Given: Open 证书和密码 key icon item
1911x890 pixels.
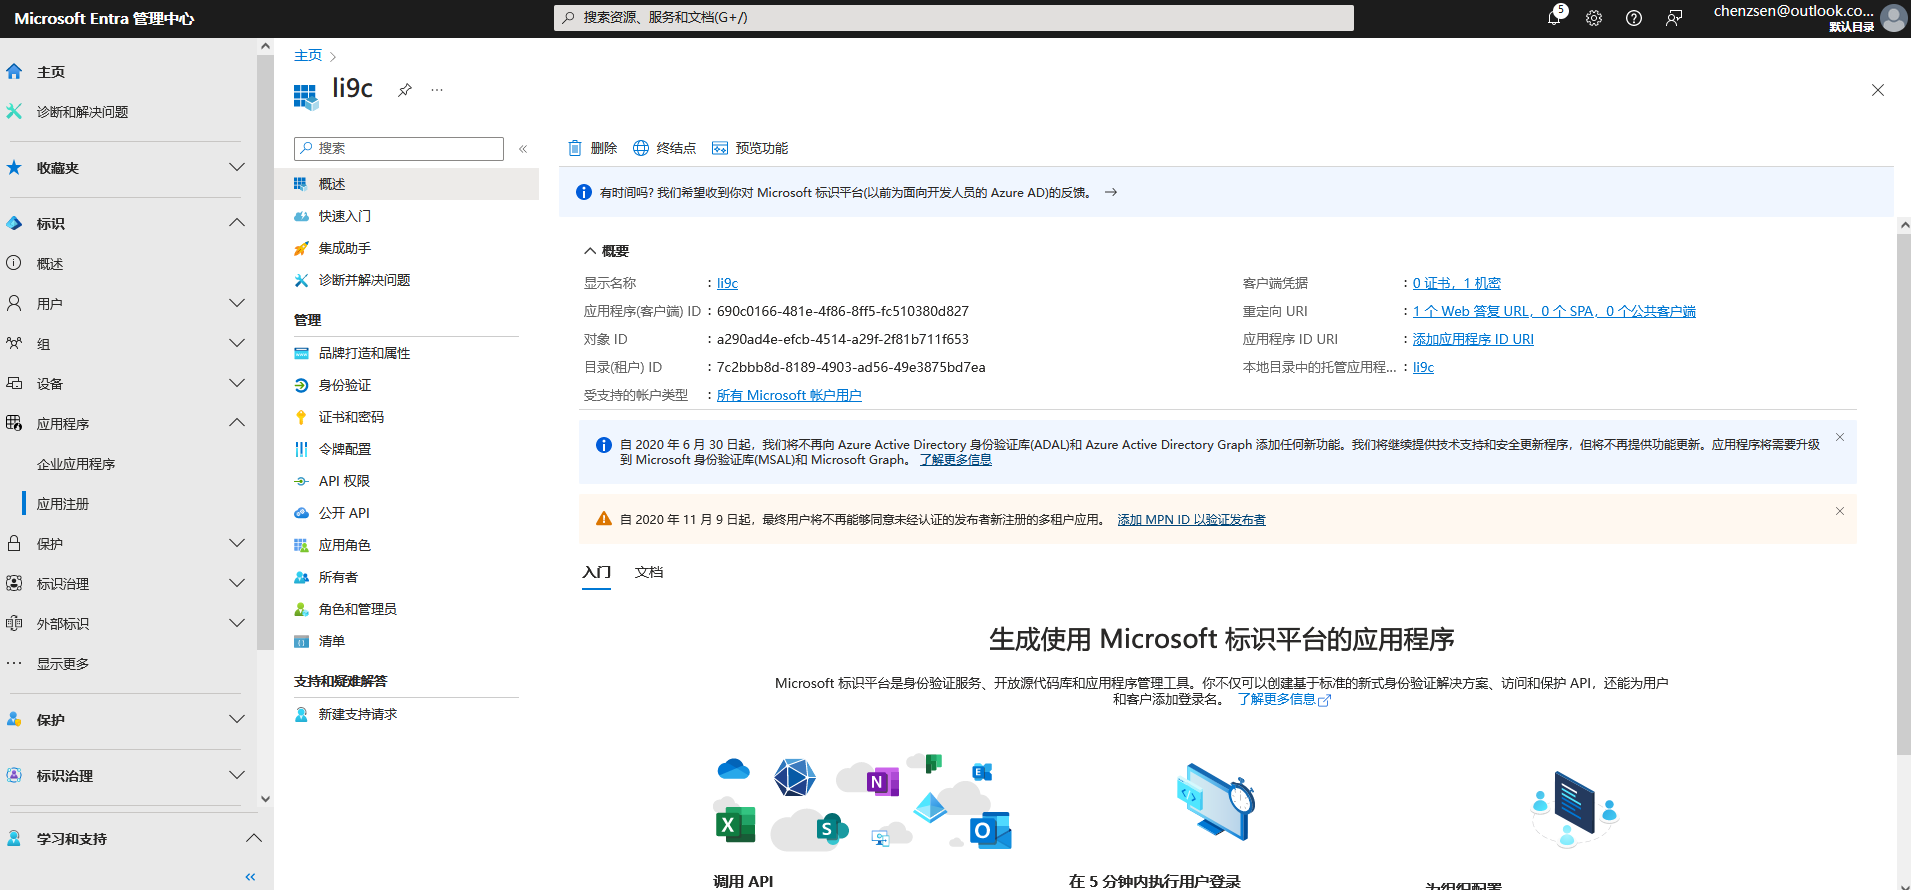Looking at the screenshot, I should coord(301,417).
